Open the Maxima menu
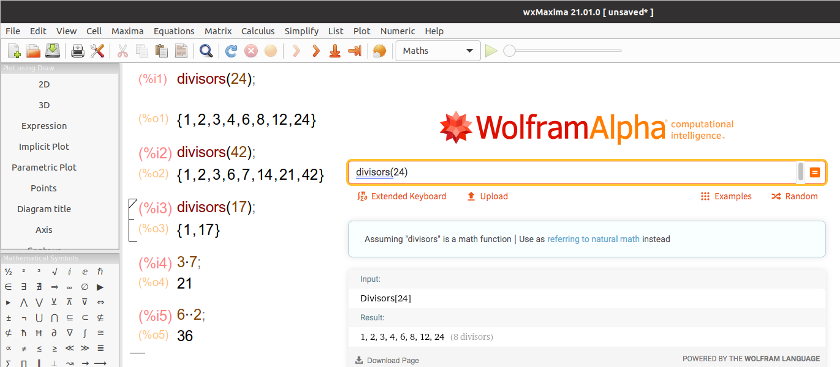 click(127, 31)
